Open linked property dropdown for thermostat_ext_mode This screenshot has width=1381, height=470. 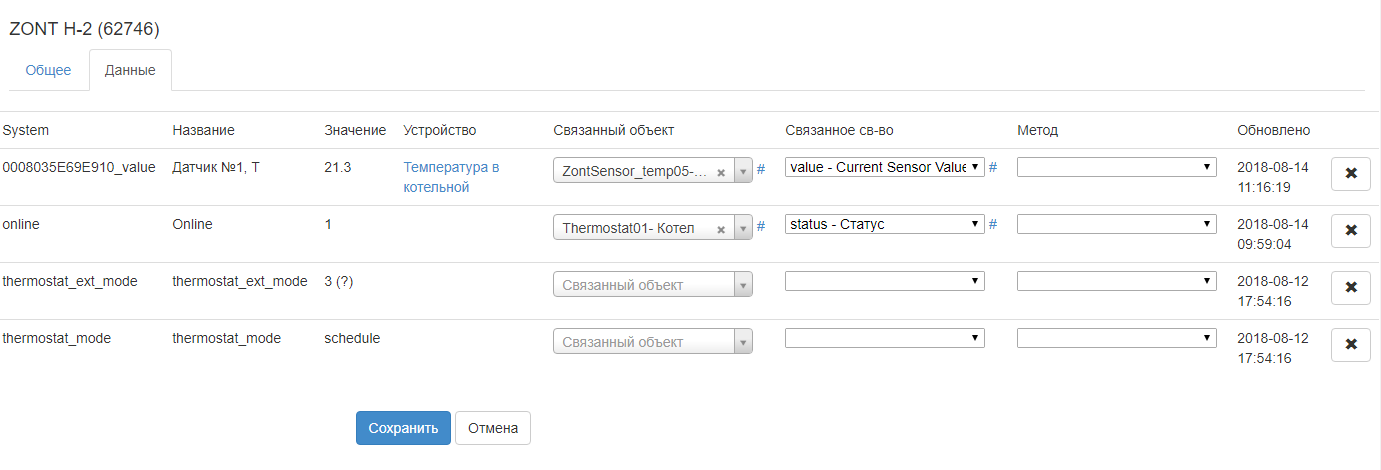(884, 281)
